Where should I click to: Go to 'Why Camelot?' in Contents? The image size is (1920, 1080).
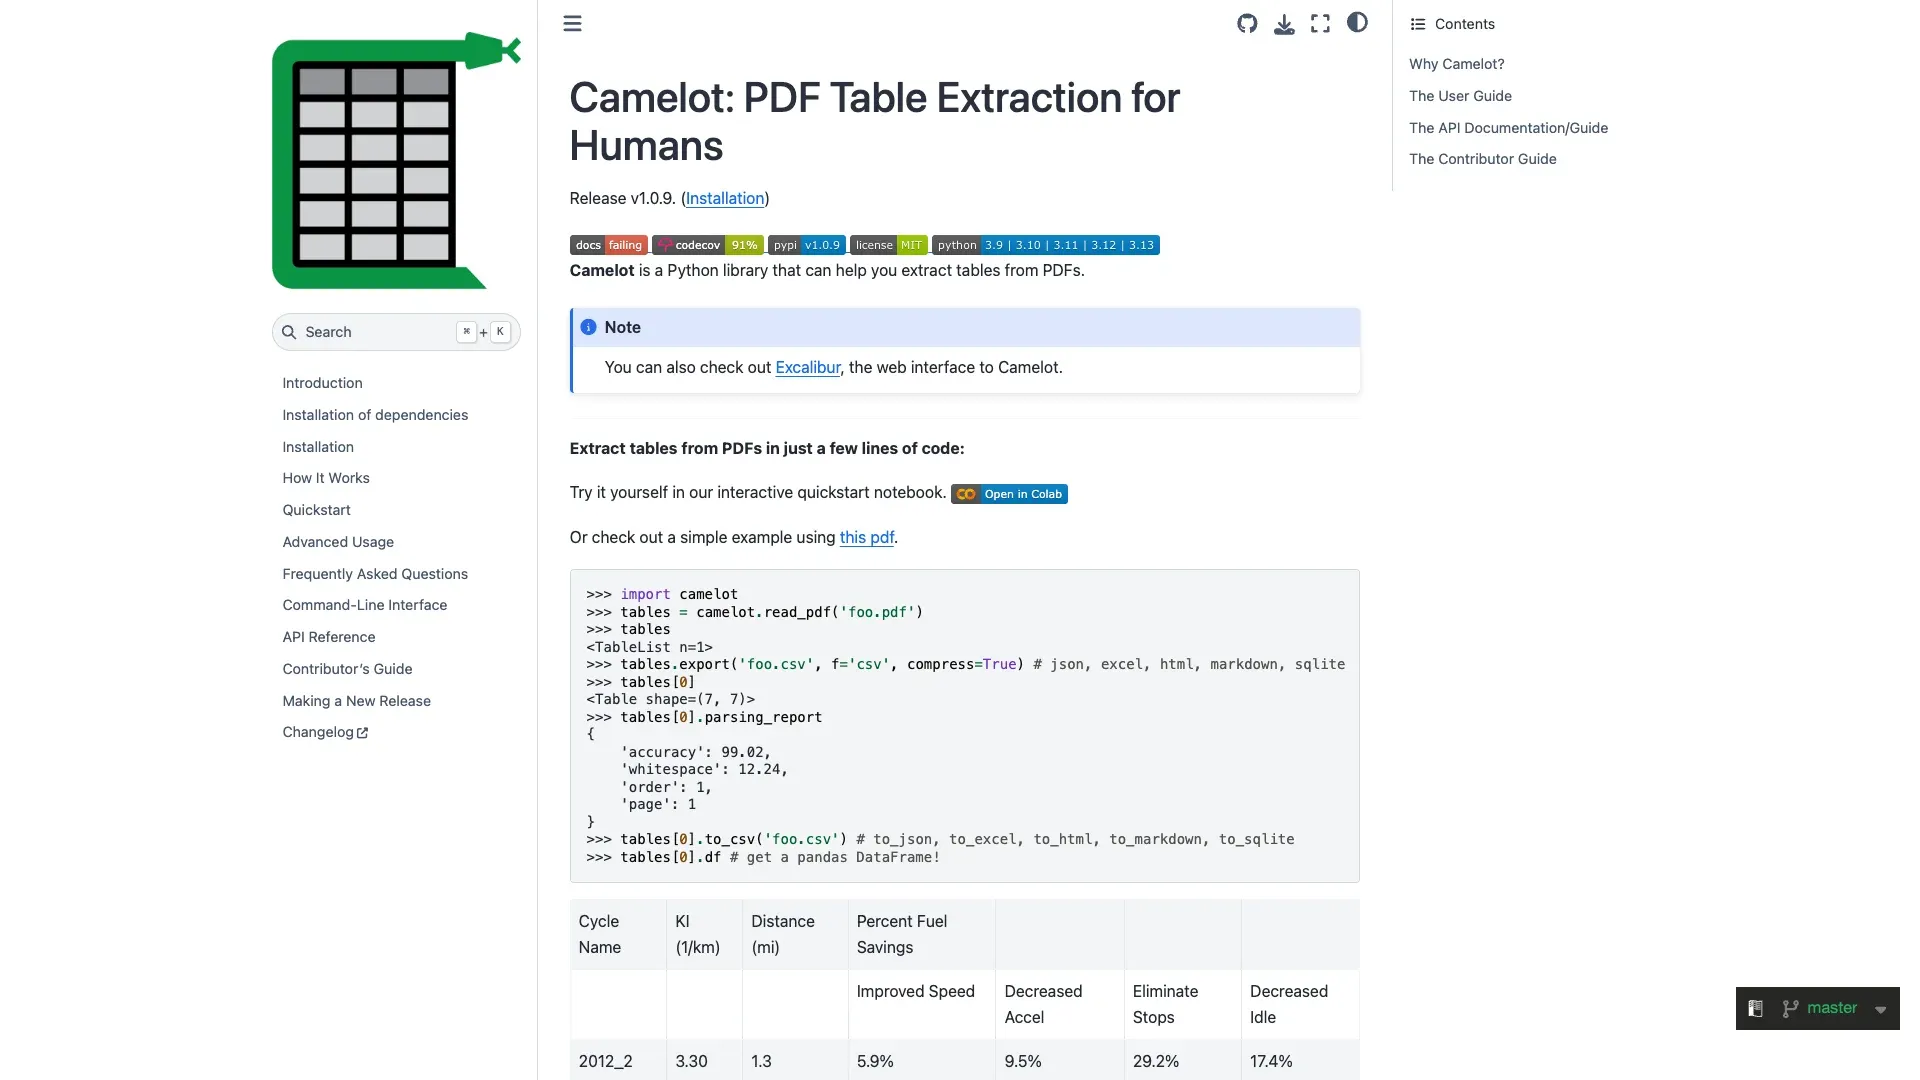(1456, 63)
